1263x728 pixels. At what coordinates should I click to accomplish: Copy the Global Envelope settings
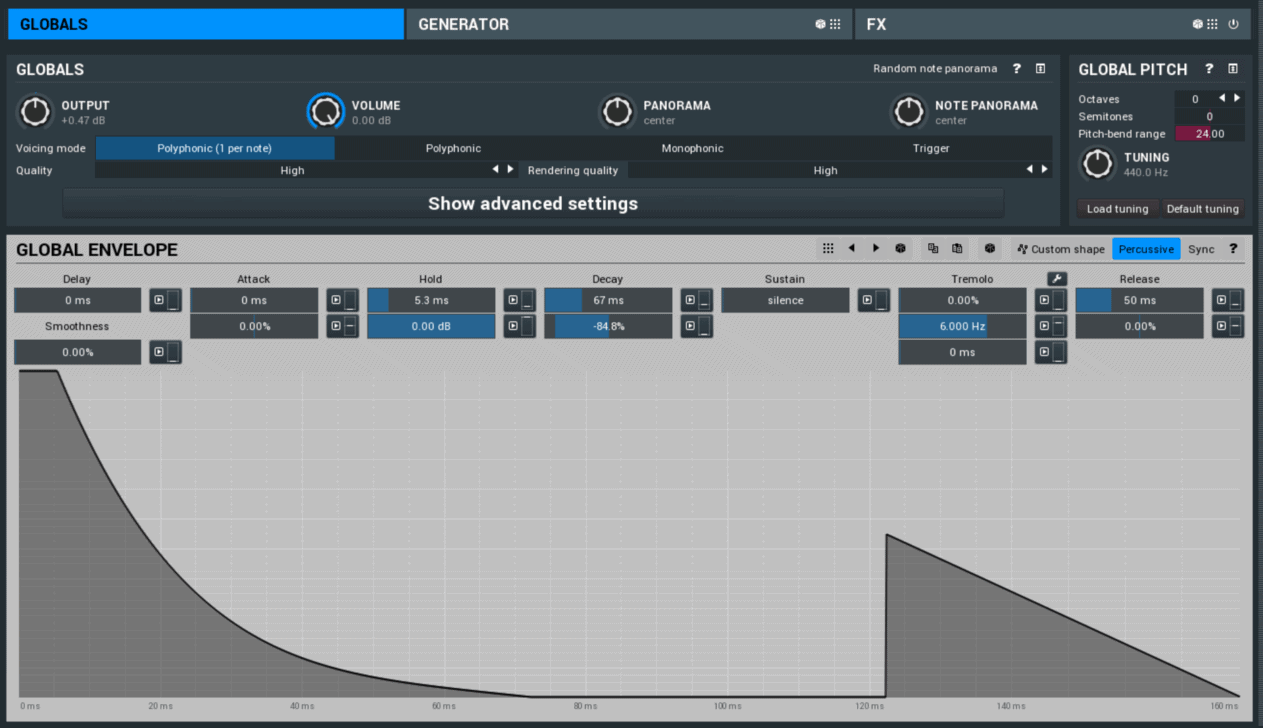933,249
